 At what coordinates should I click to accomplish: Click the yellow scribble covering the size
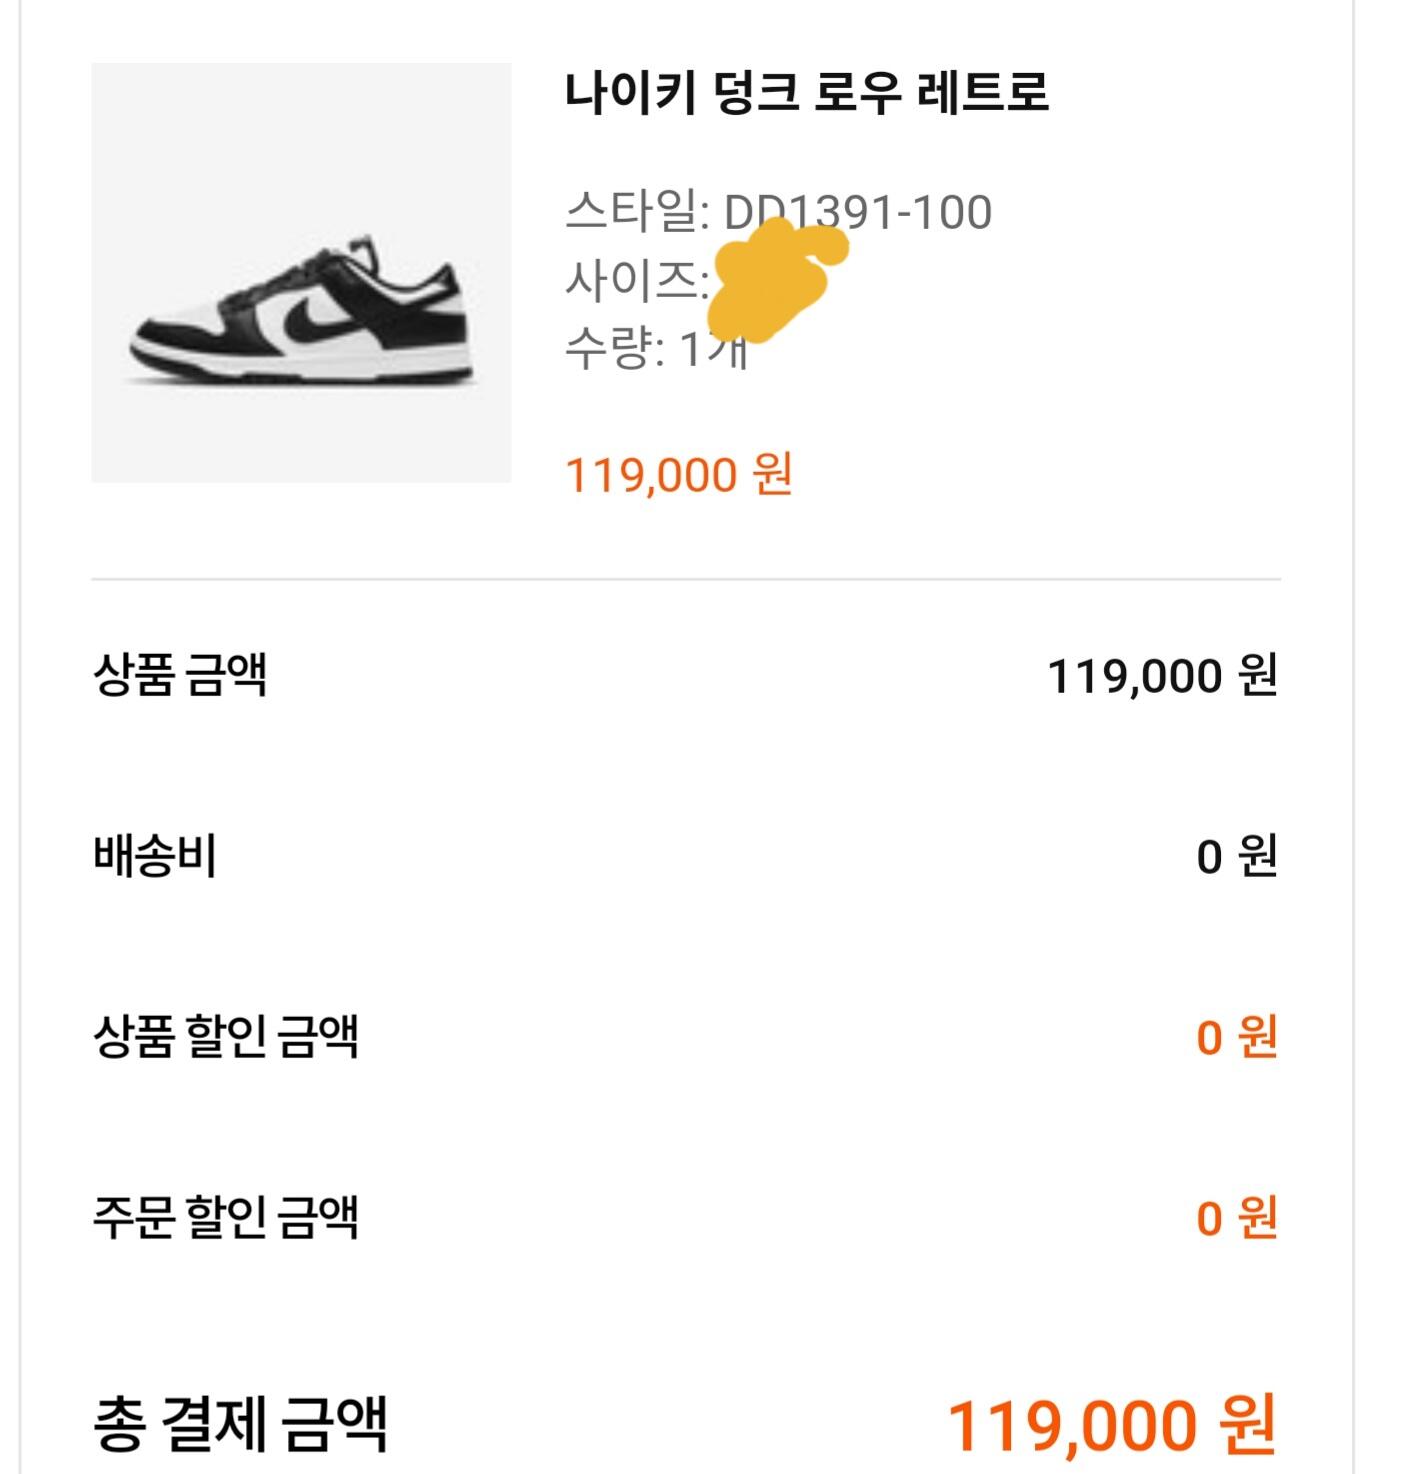coord(778,270)
